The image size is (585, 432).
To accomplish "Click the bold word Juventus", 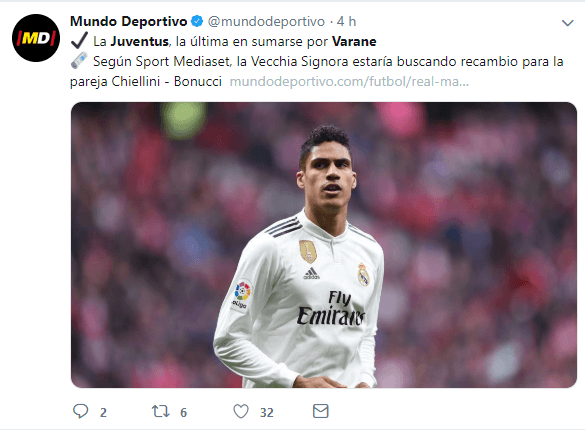I will point(140,41).
